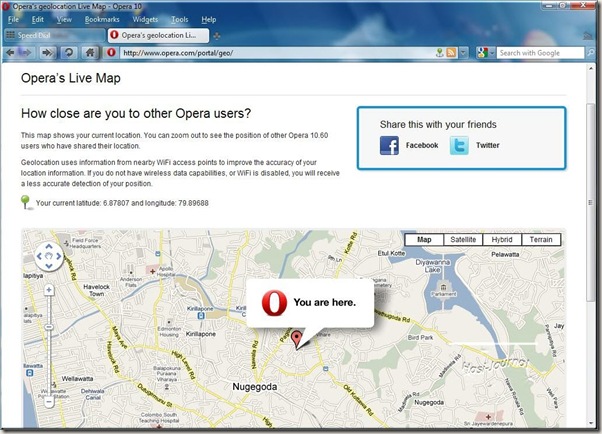Click the red location marker pin

(x=296, y=340)
